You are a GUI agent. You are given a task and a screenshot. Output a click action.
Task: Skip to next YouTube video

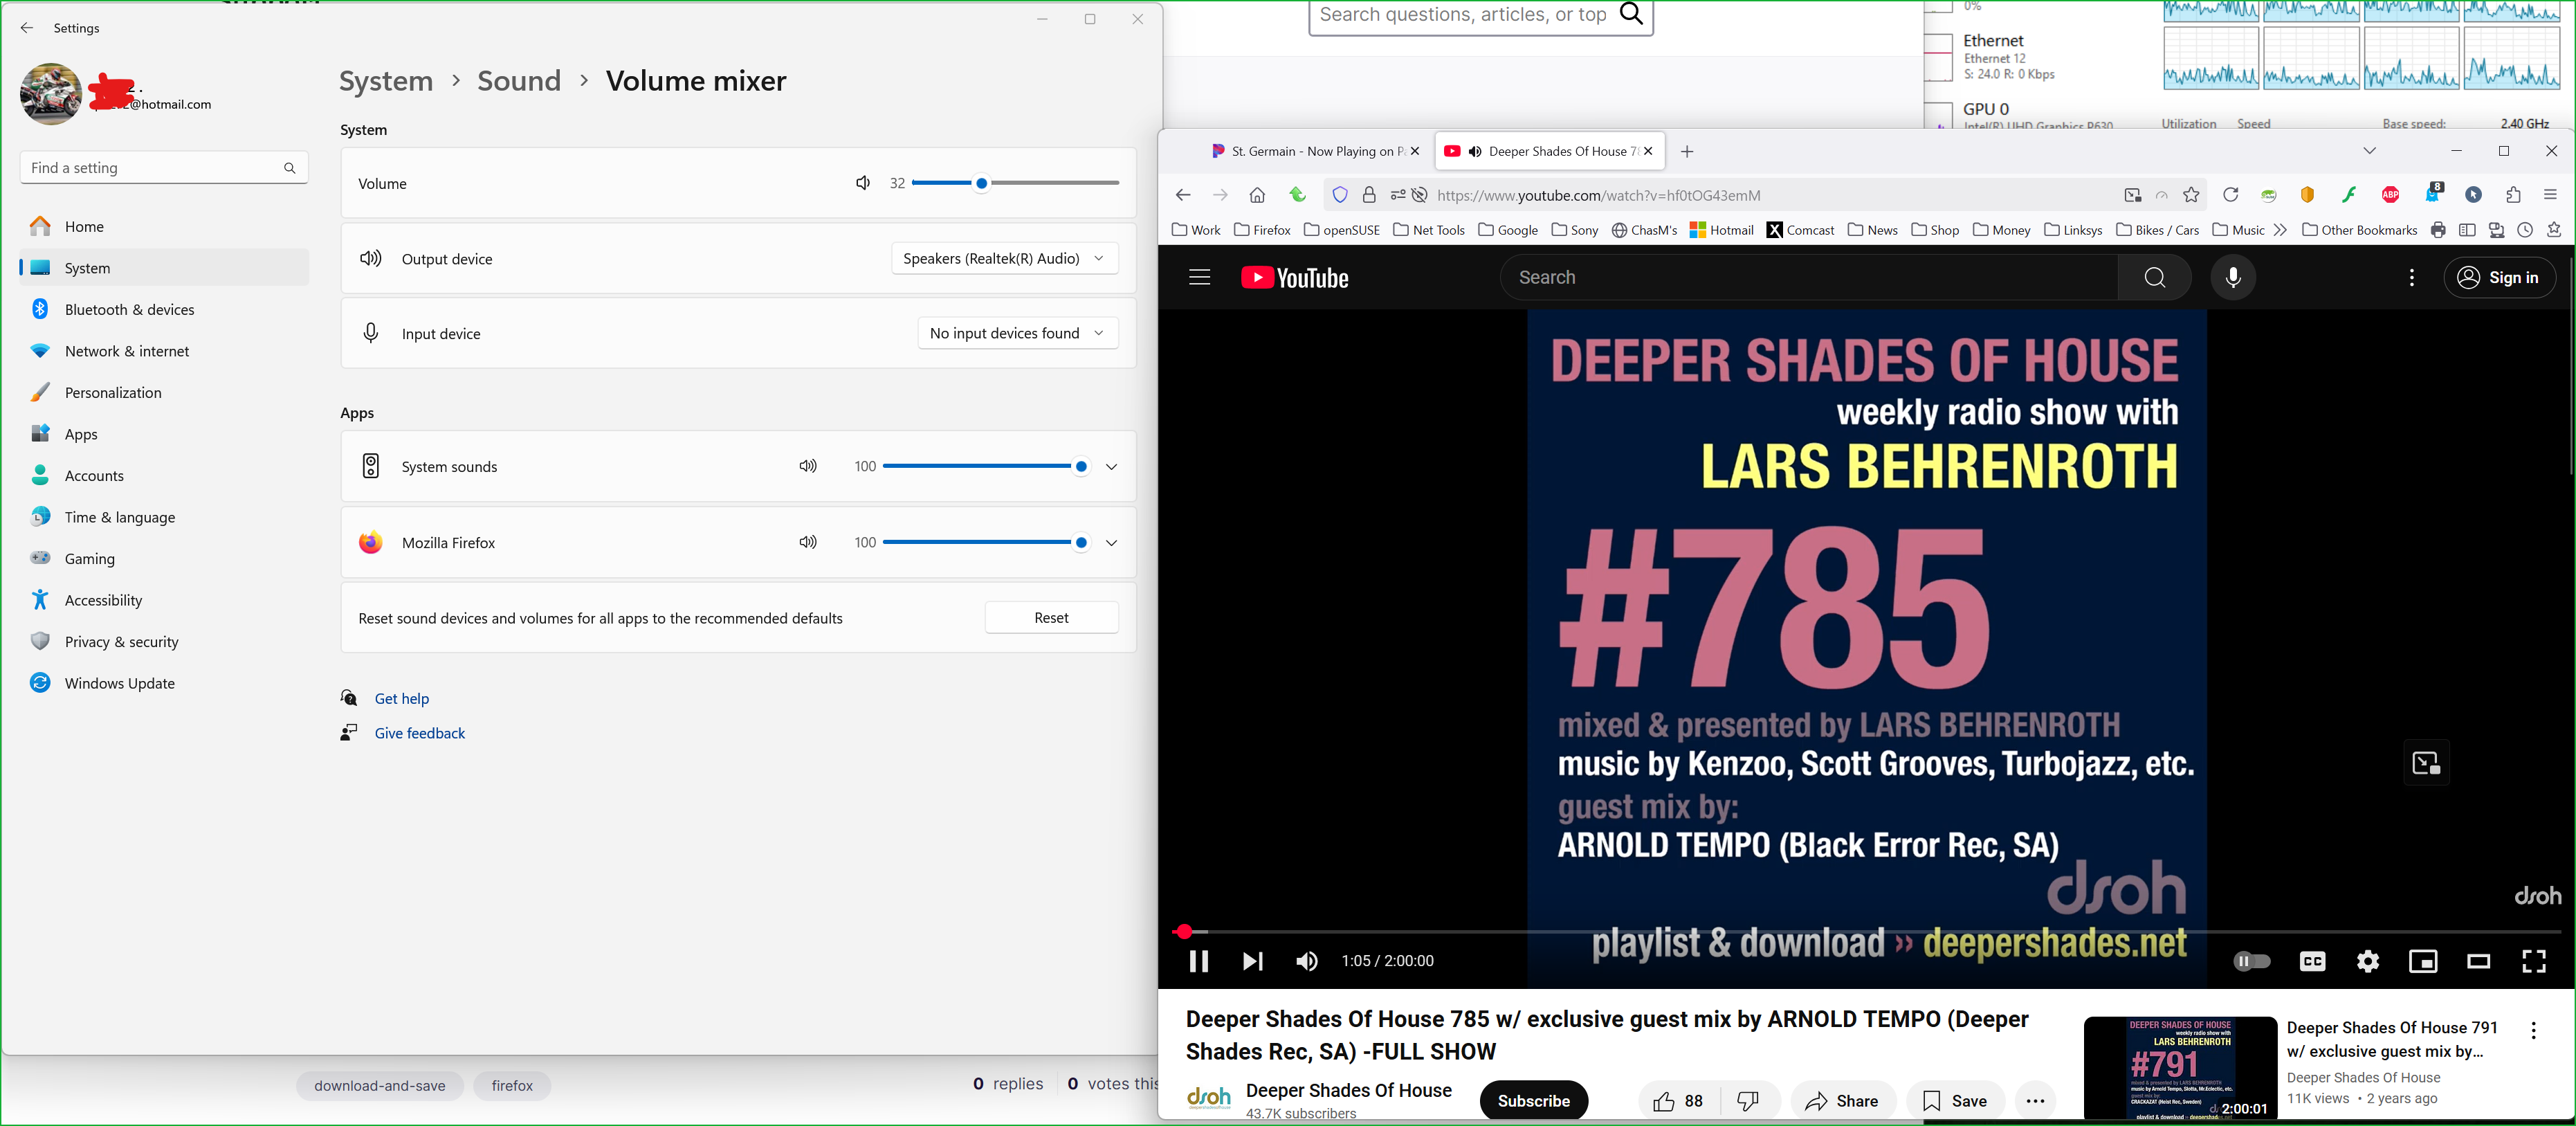(x=1252, y=961)
